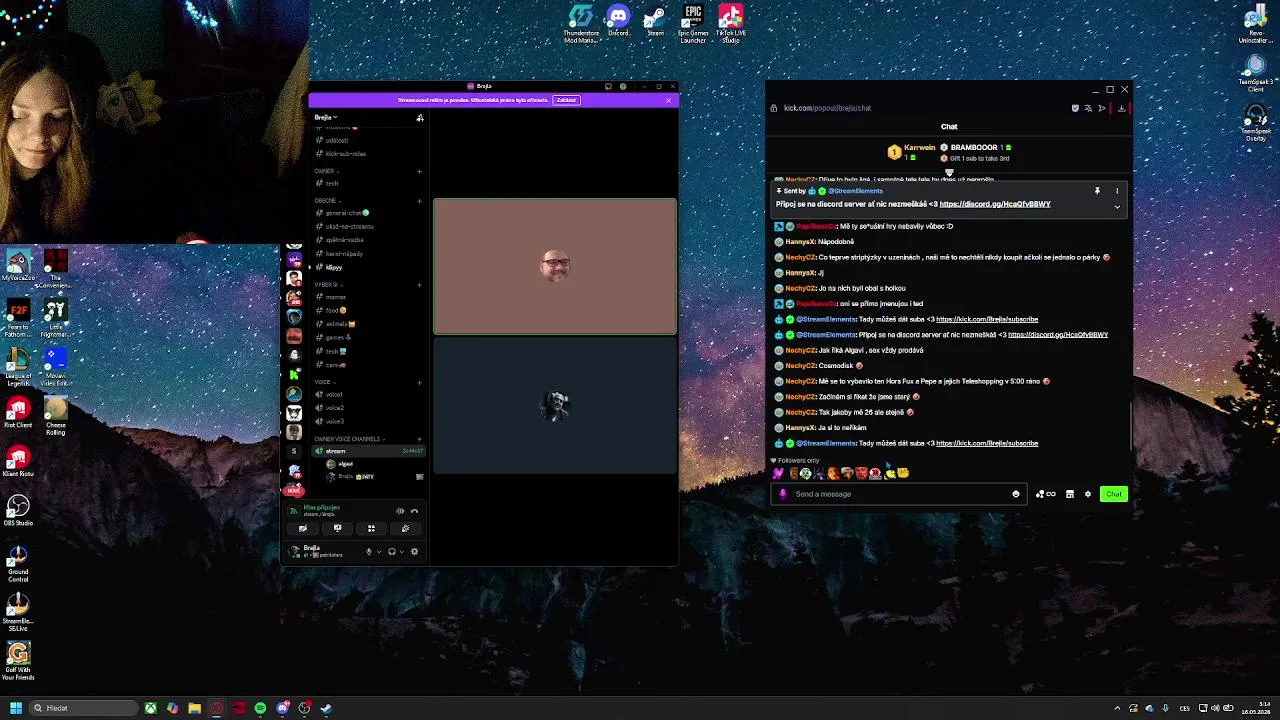Open Spotify from the taskbar

(x=260, y=708)
